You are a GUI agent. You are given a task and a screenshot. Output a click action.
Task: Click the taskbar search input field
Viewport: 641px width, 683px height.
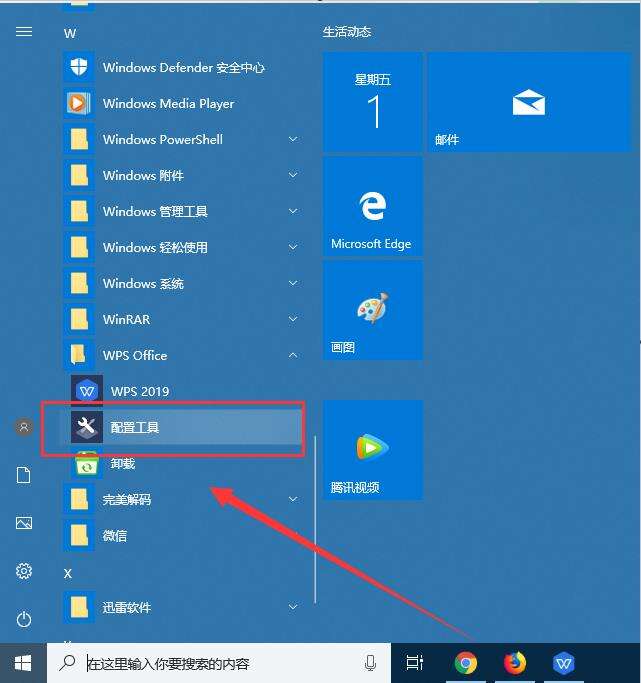click(219, 663)
